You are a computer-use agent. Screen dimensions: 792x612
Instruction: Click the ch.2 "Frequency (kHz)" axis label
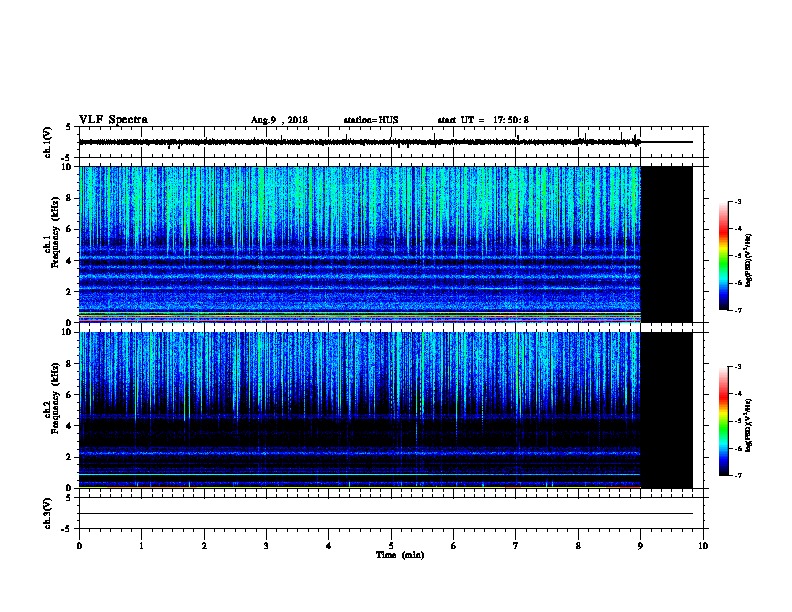point(55,398)
